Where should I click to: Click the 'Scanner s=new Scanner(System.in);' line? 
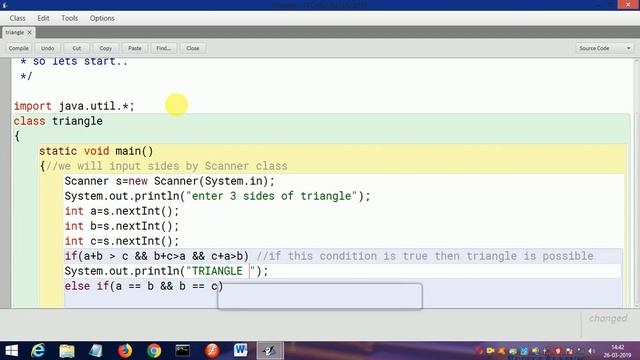(170, 181)
